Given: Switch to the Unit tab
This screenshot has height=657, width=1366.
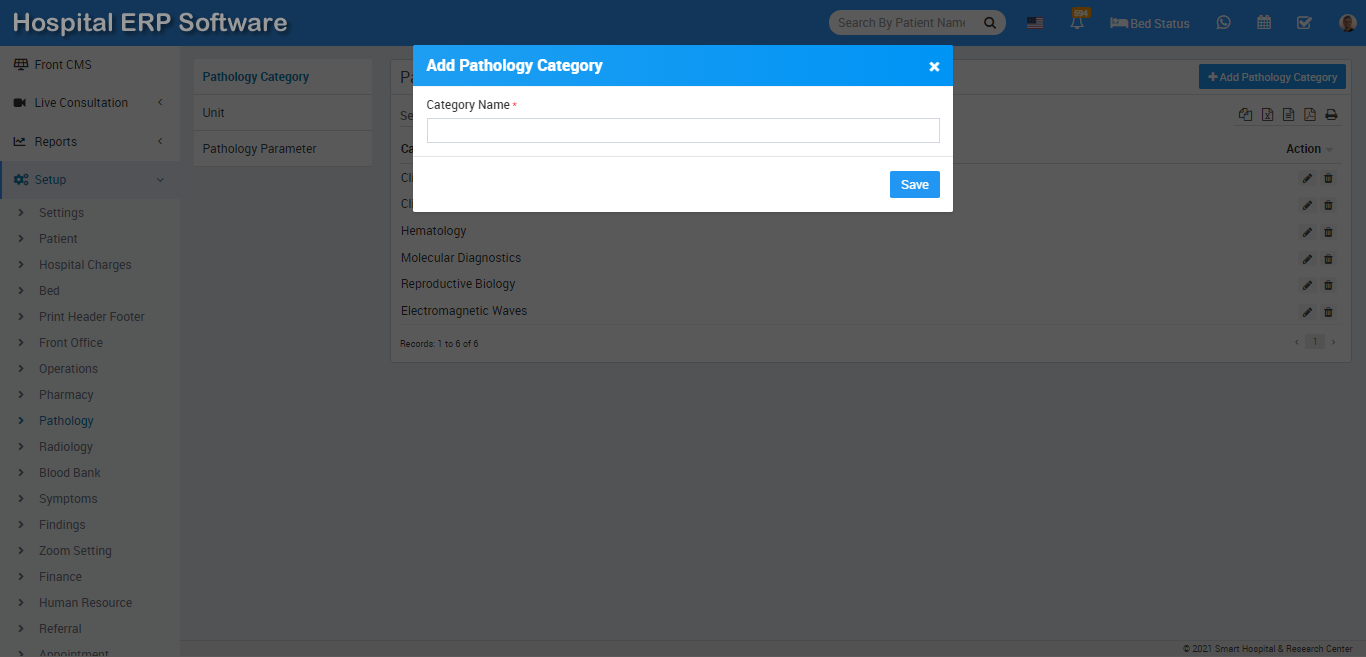Looking at the screenshot, I should click(214, 113).
